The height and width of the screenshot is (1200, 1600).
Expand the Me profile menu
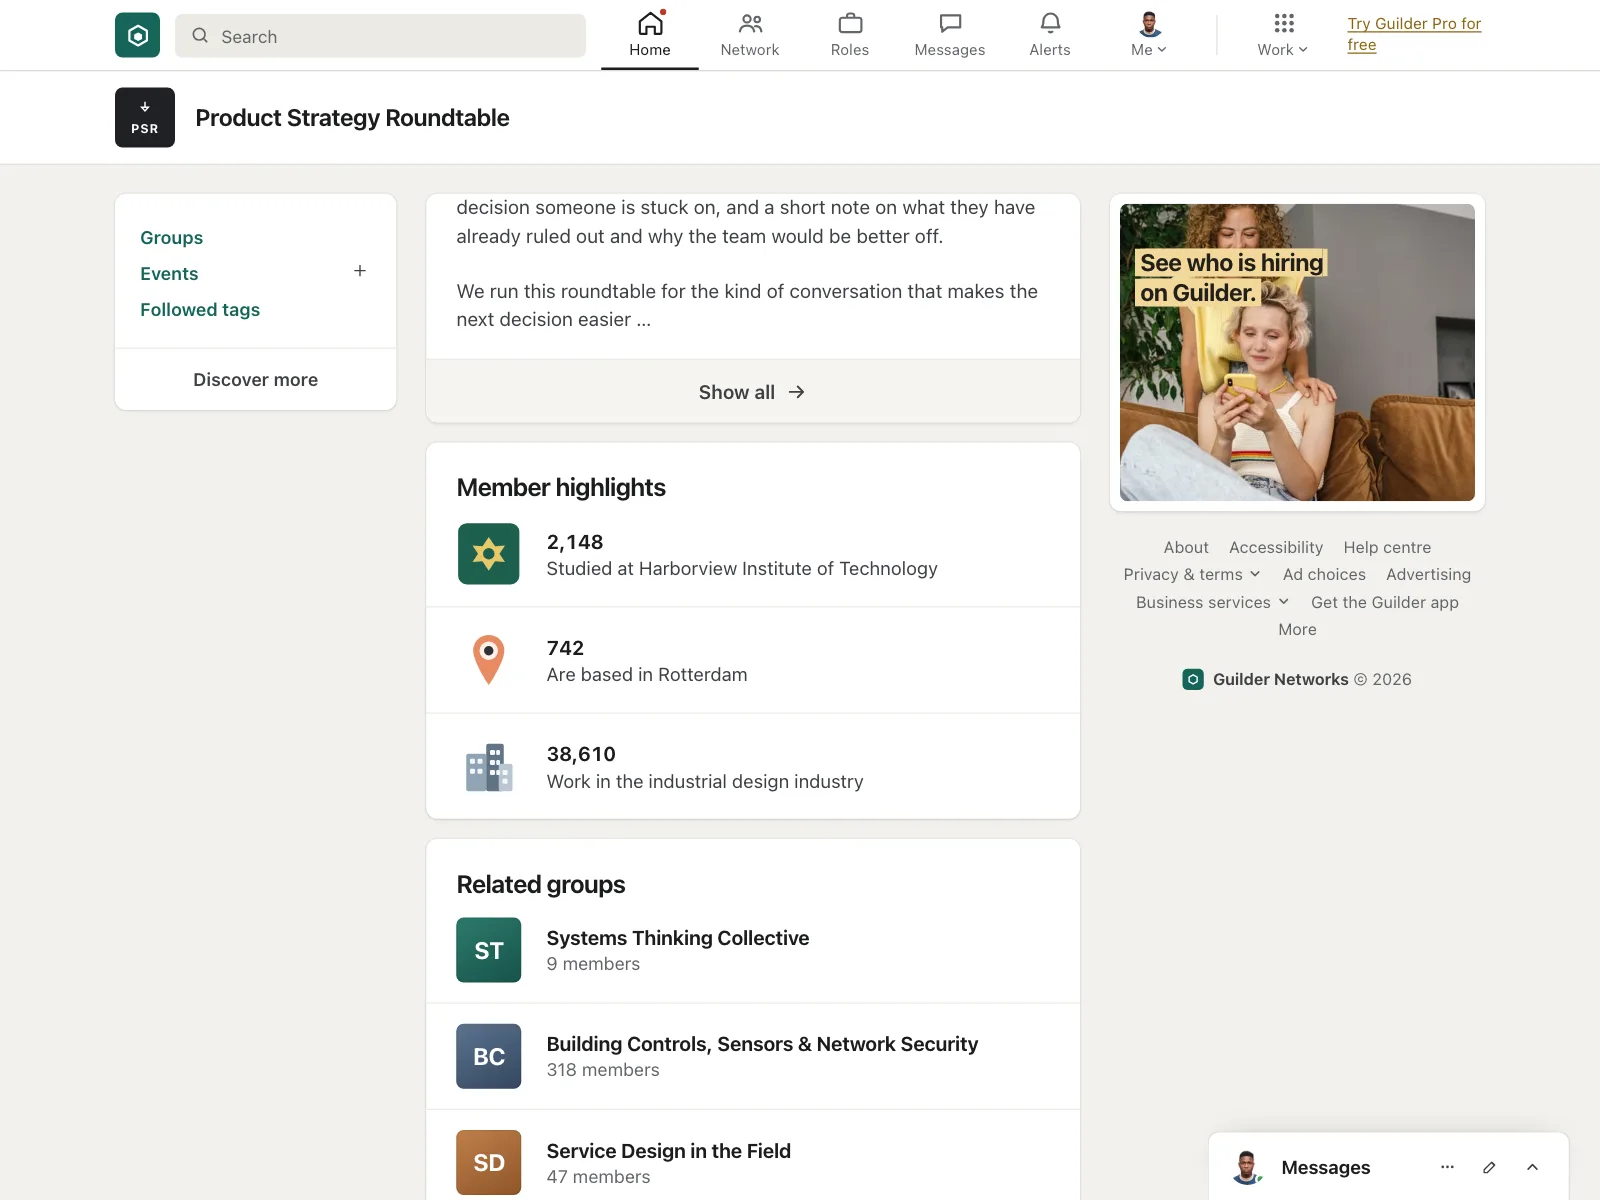[x=1149, y=35]
